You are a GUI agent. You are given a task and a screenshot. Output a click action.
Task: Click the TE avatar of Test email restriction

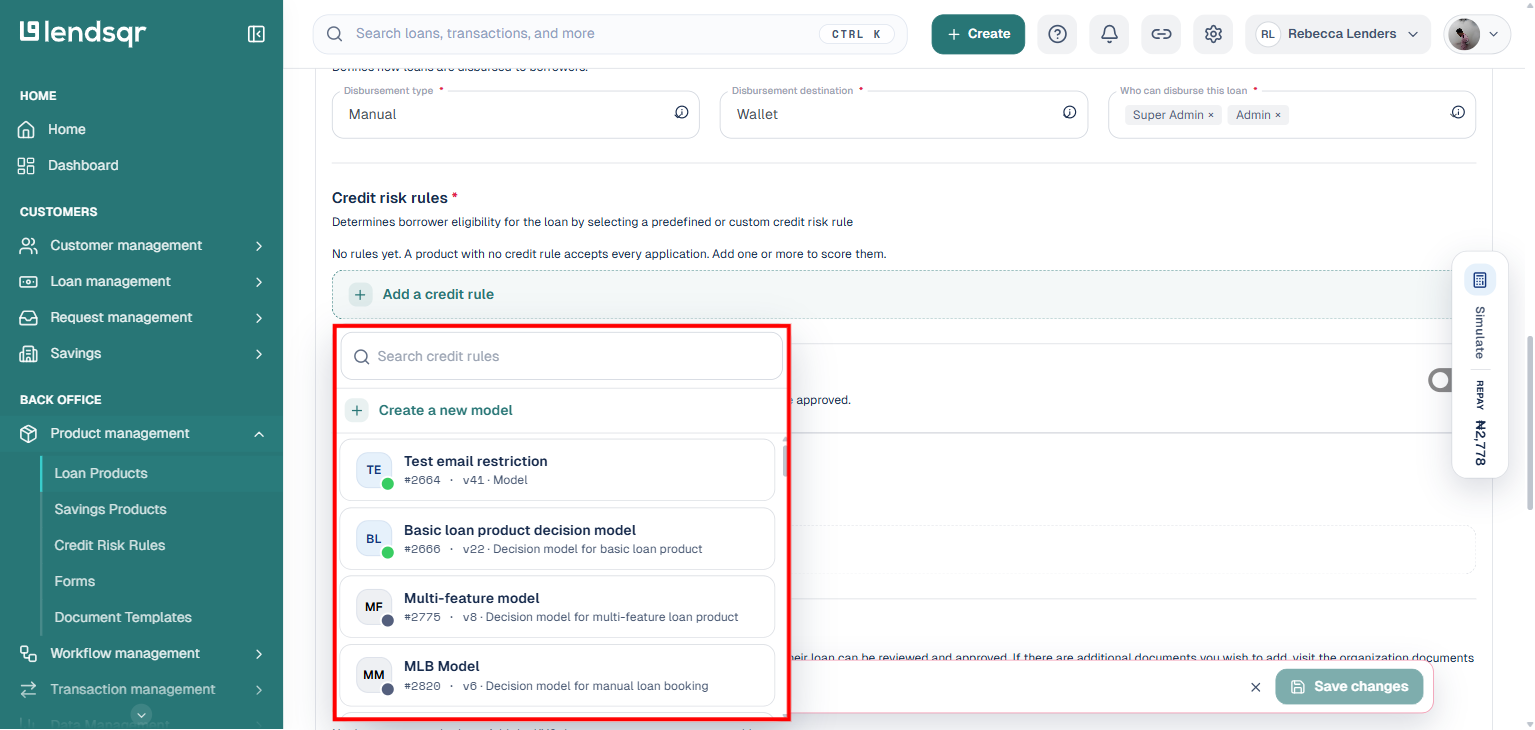point(374,470)
